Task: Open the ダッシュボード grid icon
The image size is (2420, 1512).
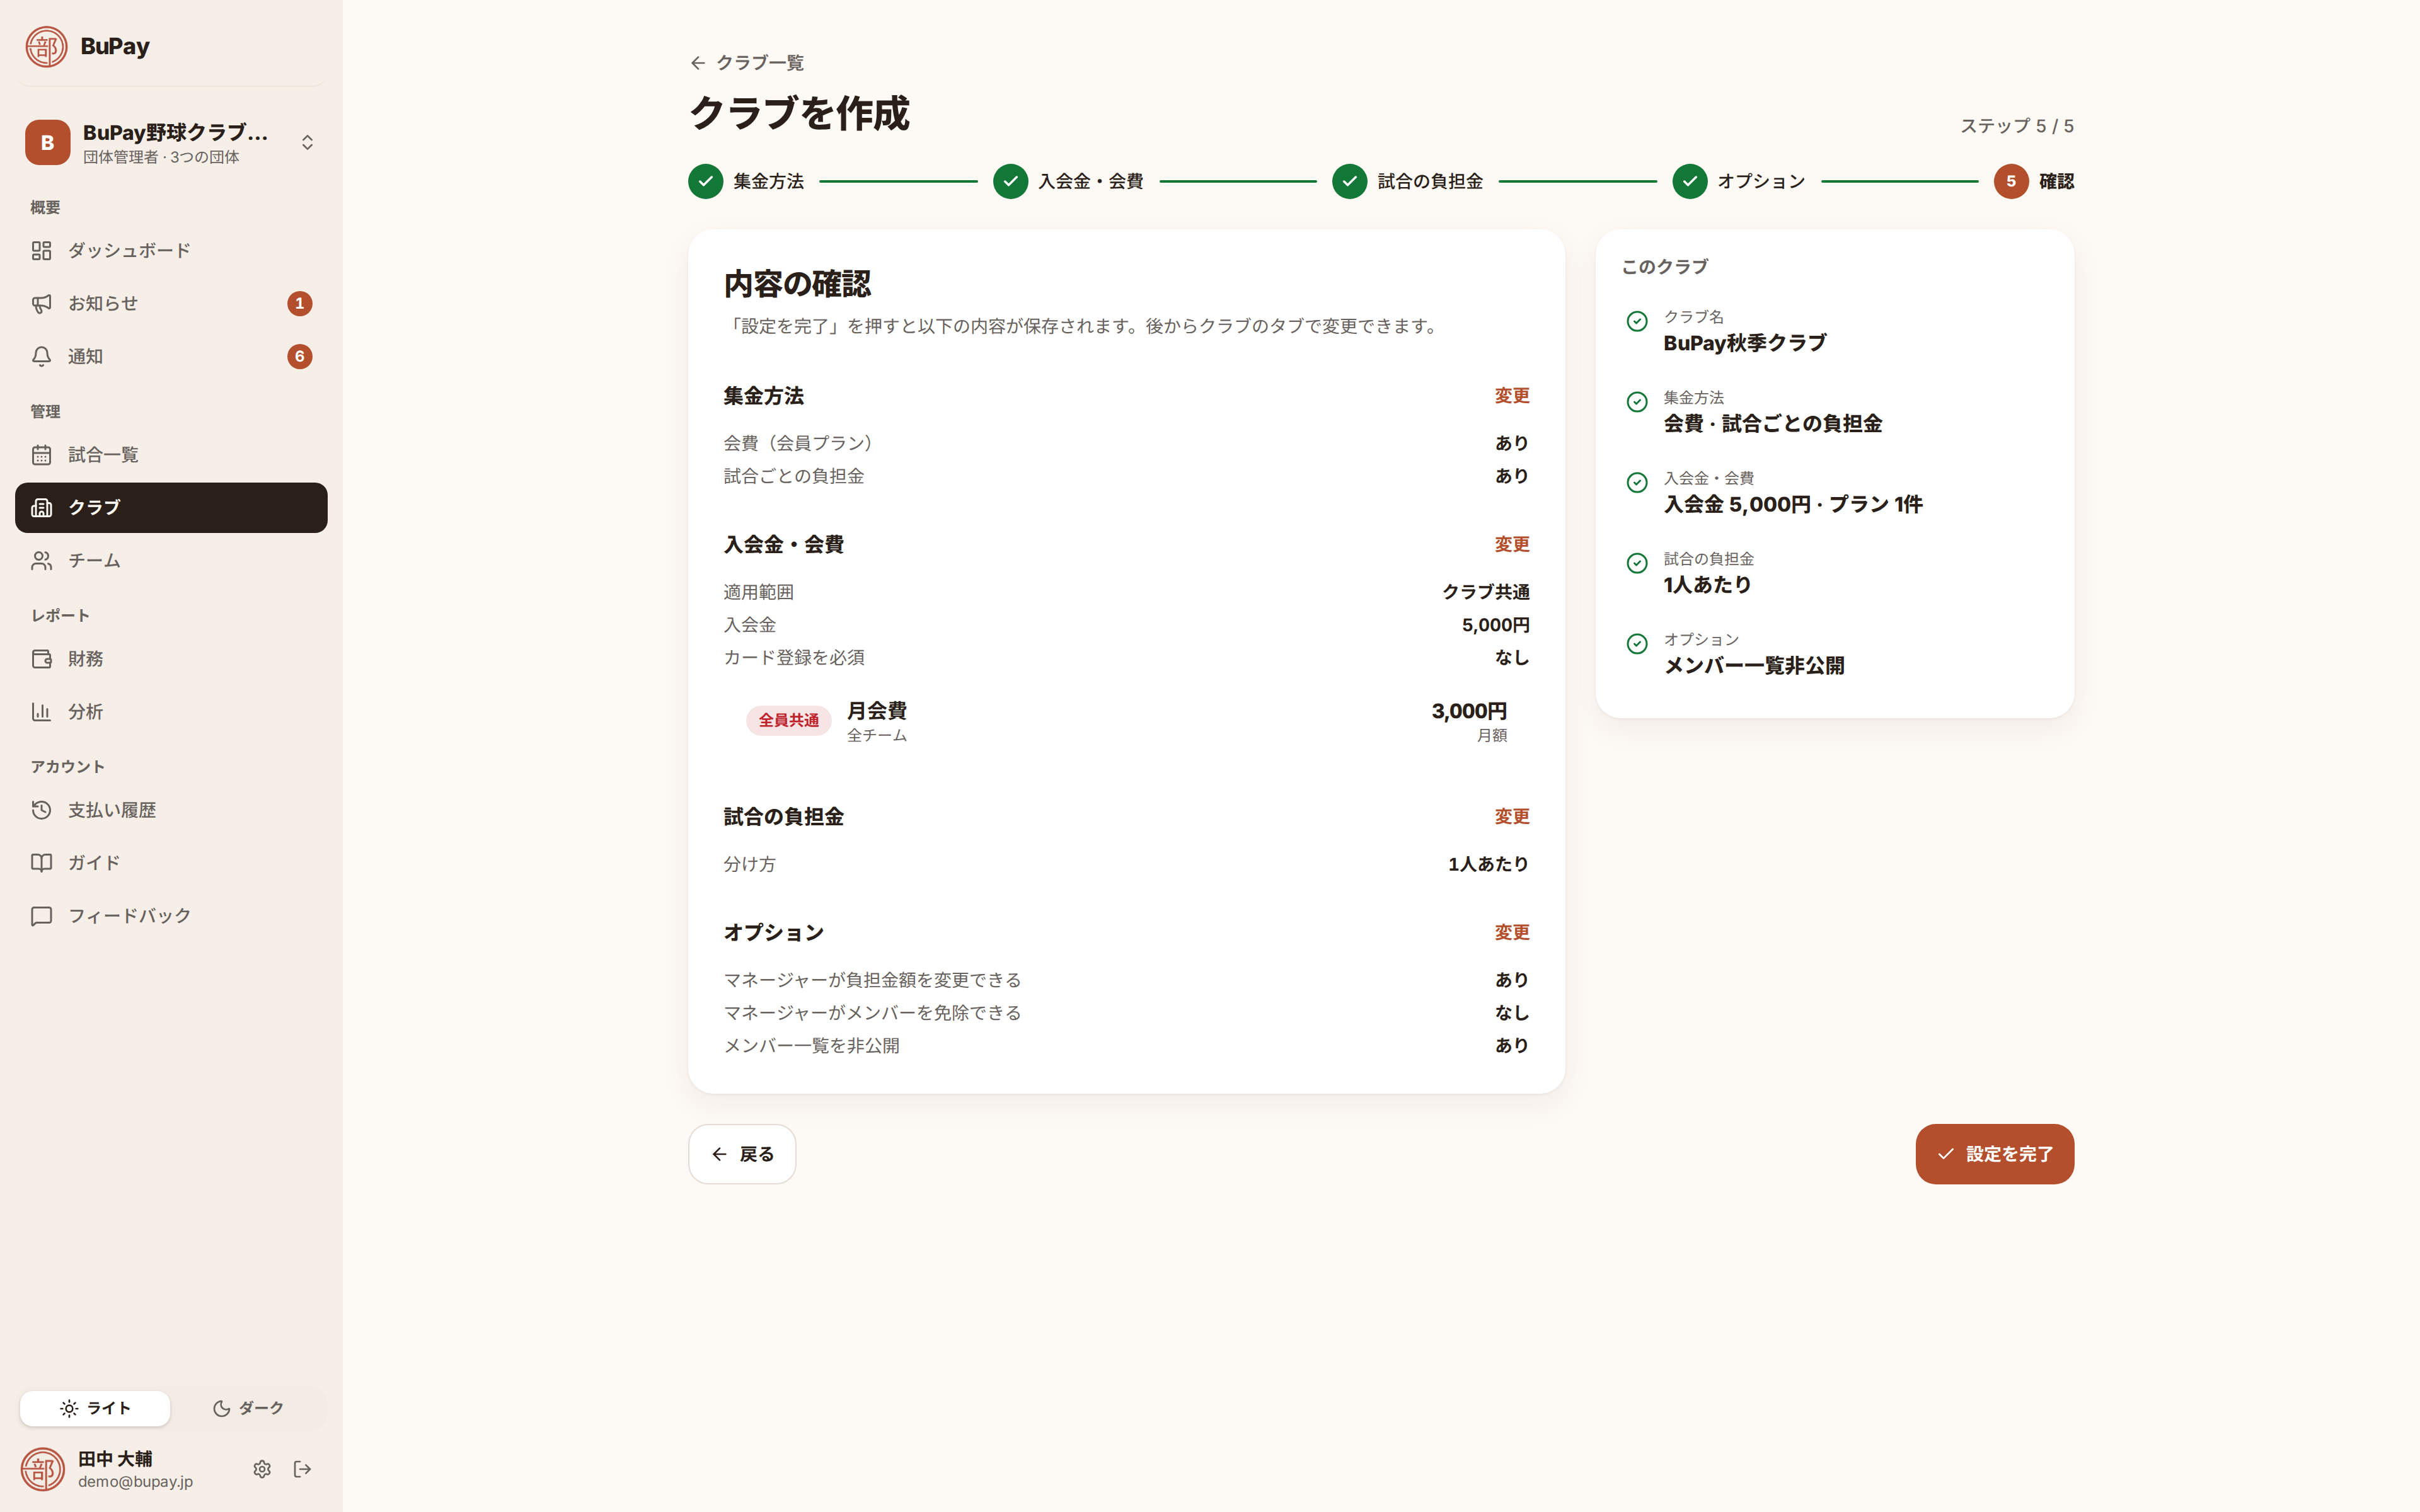Action: click(41, 250)
